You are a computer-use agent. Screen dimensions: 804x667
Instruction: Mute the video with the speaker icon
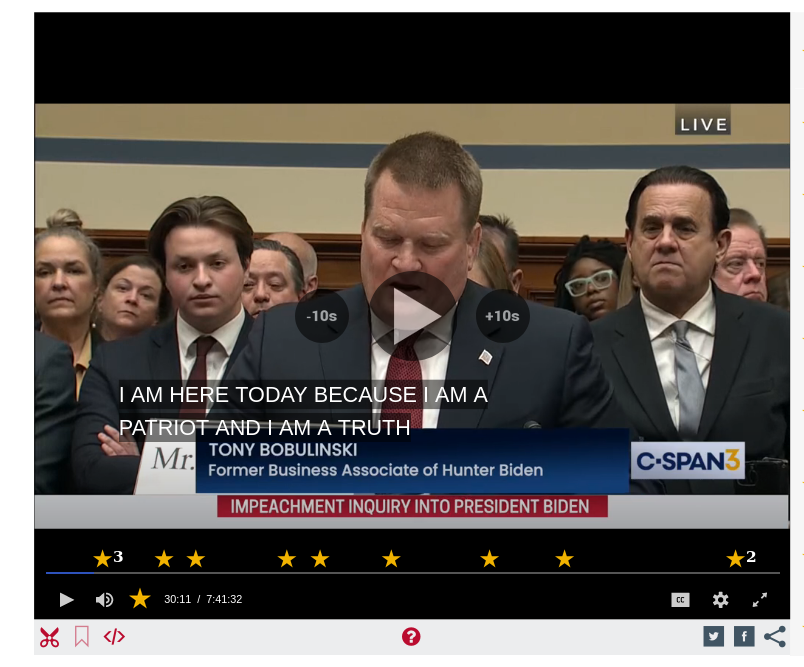[x=105, y=599]
